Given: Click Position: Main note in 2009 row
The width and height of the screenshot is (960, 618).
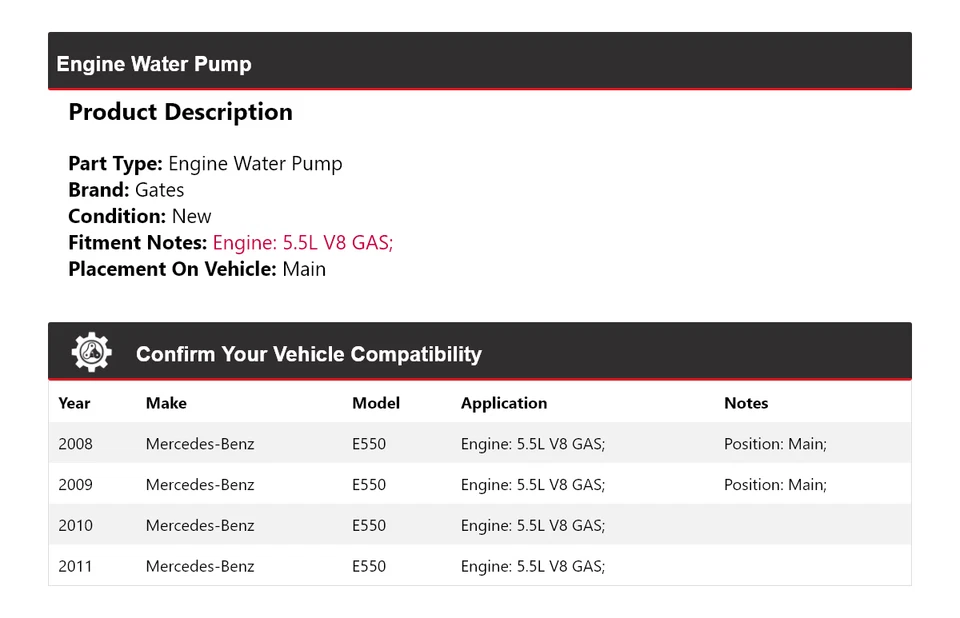Looking at the screenshot, I should click(775, 485).
